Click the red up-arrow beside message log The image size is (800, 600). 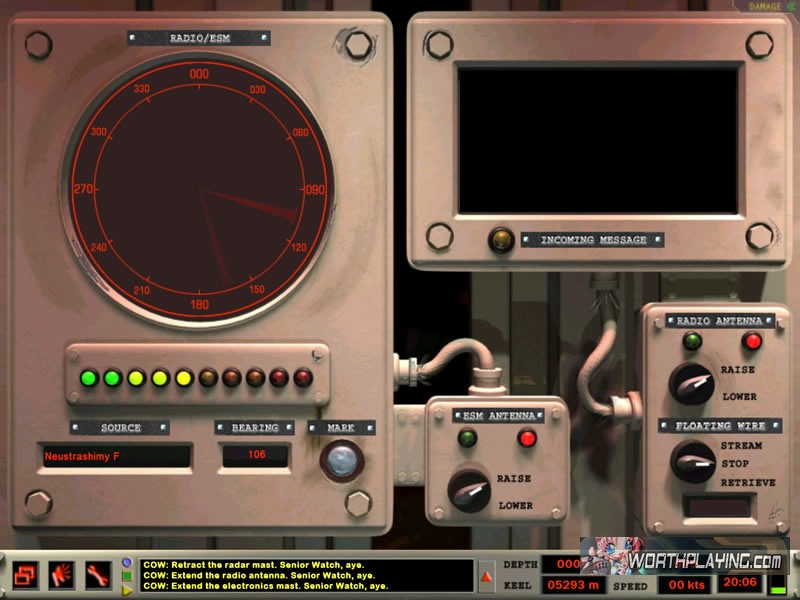click(x=487, y=576)
